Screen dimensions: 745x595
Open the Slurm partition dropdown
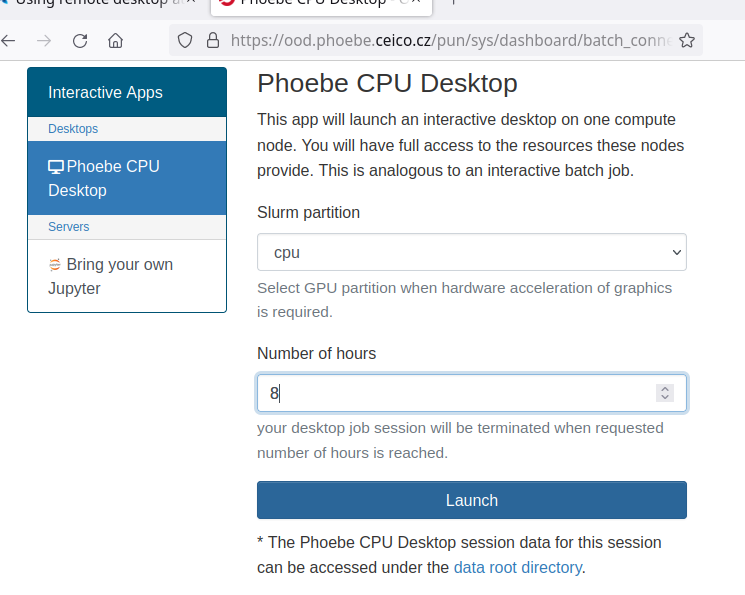[x=472, y=252]
